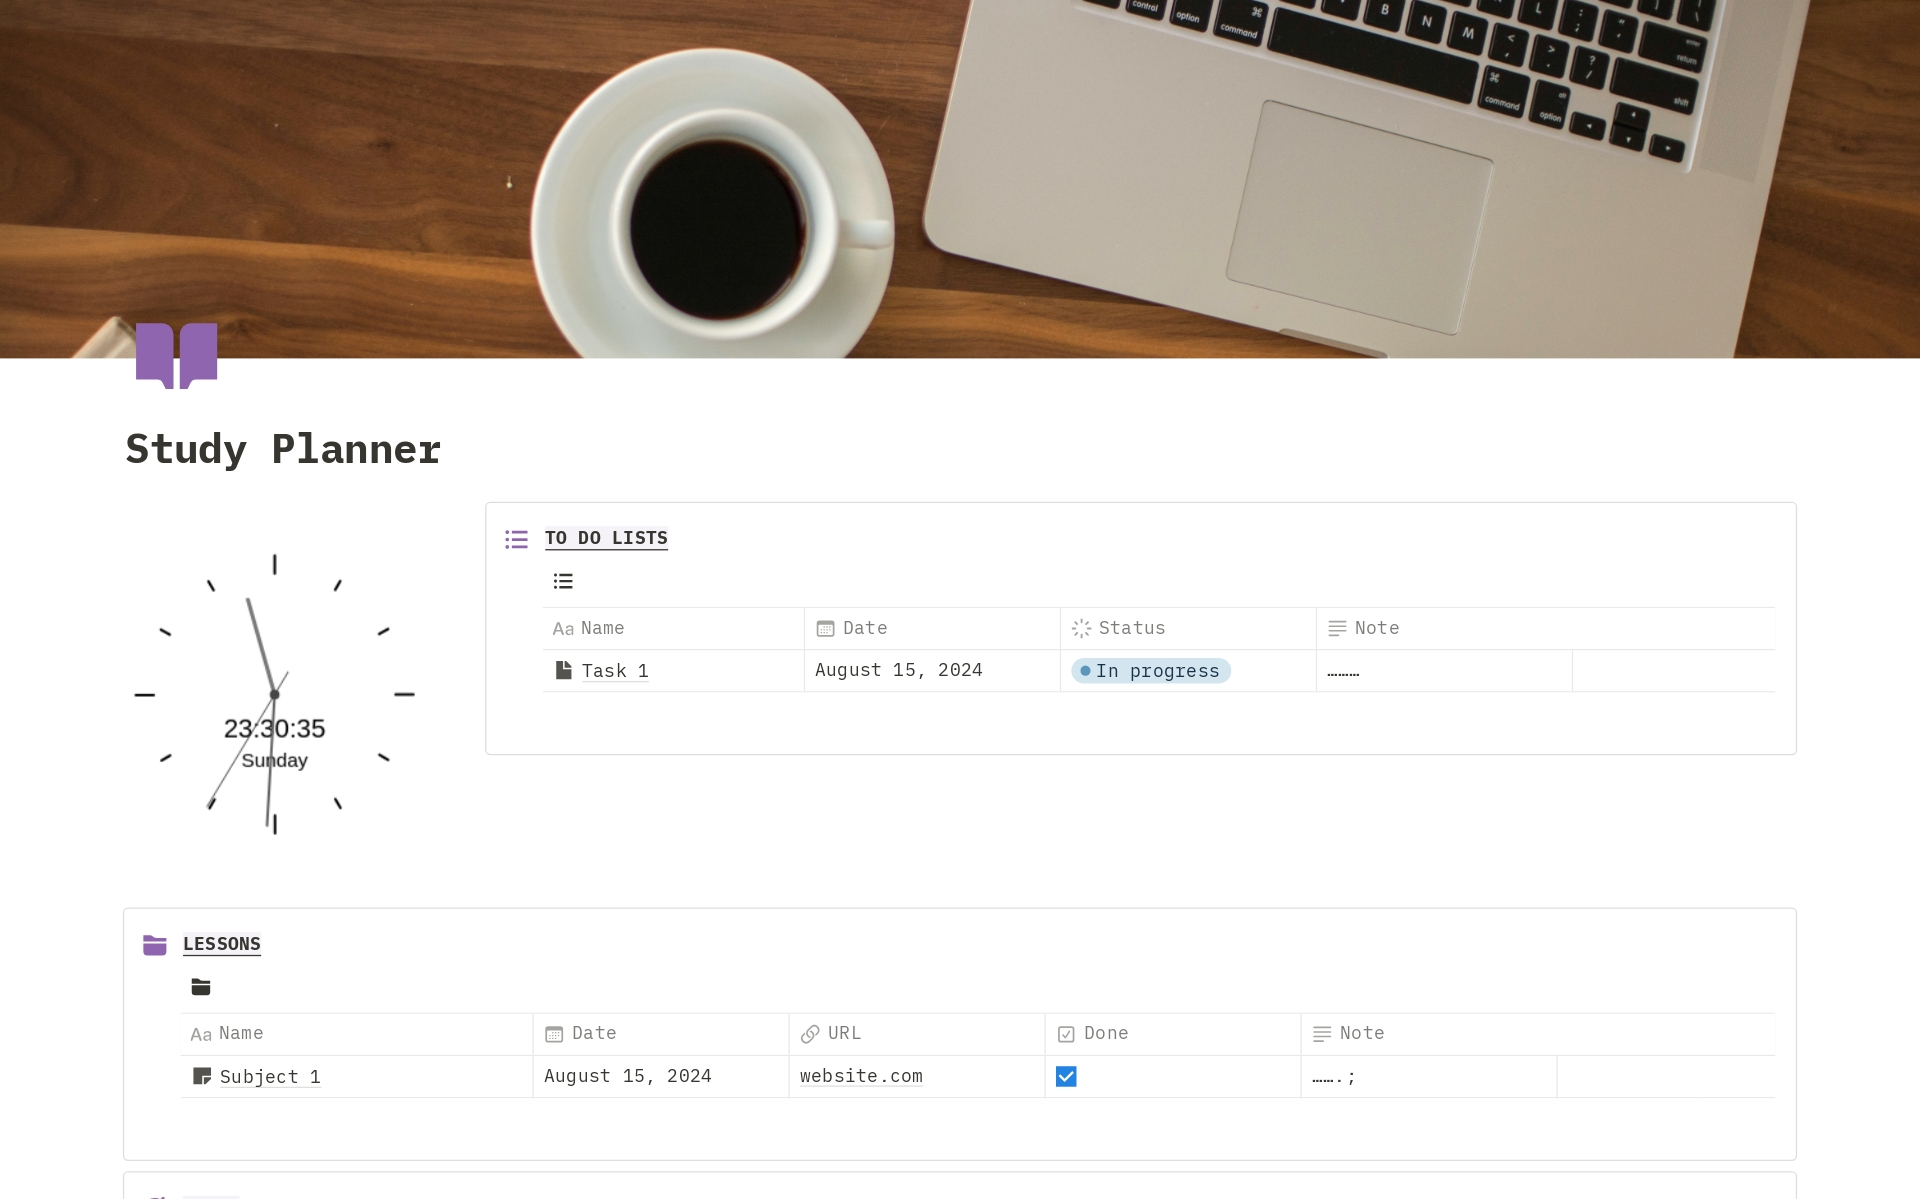Click the folder view icon under LESSONS

(x=200, y=987)
